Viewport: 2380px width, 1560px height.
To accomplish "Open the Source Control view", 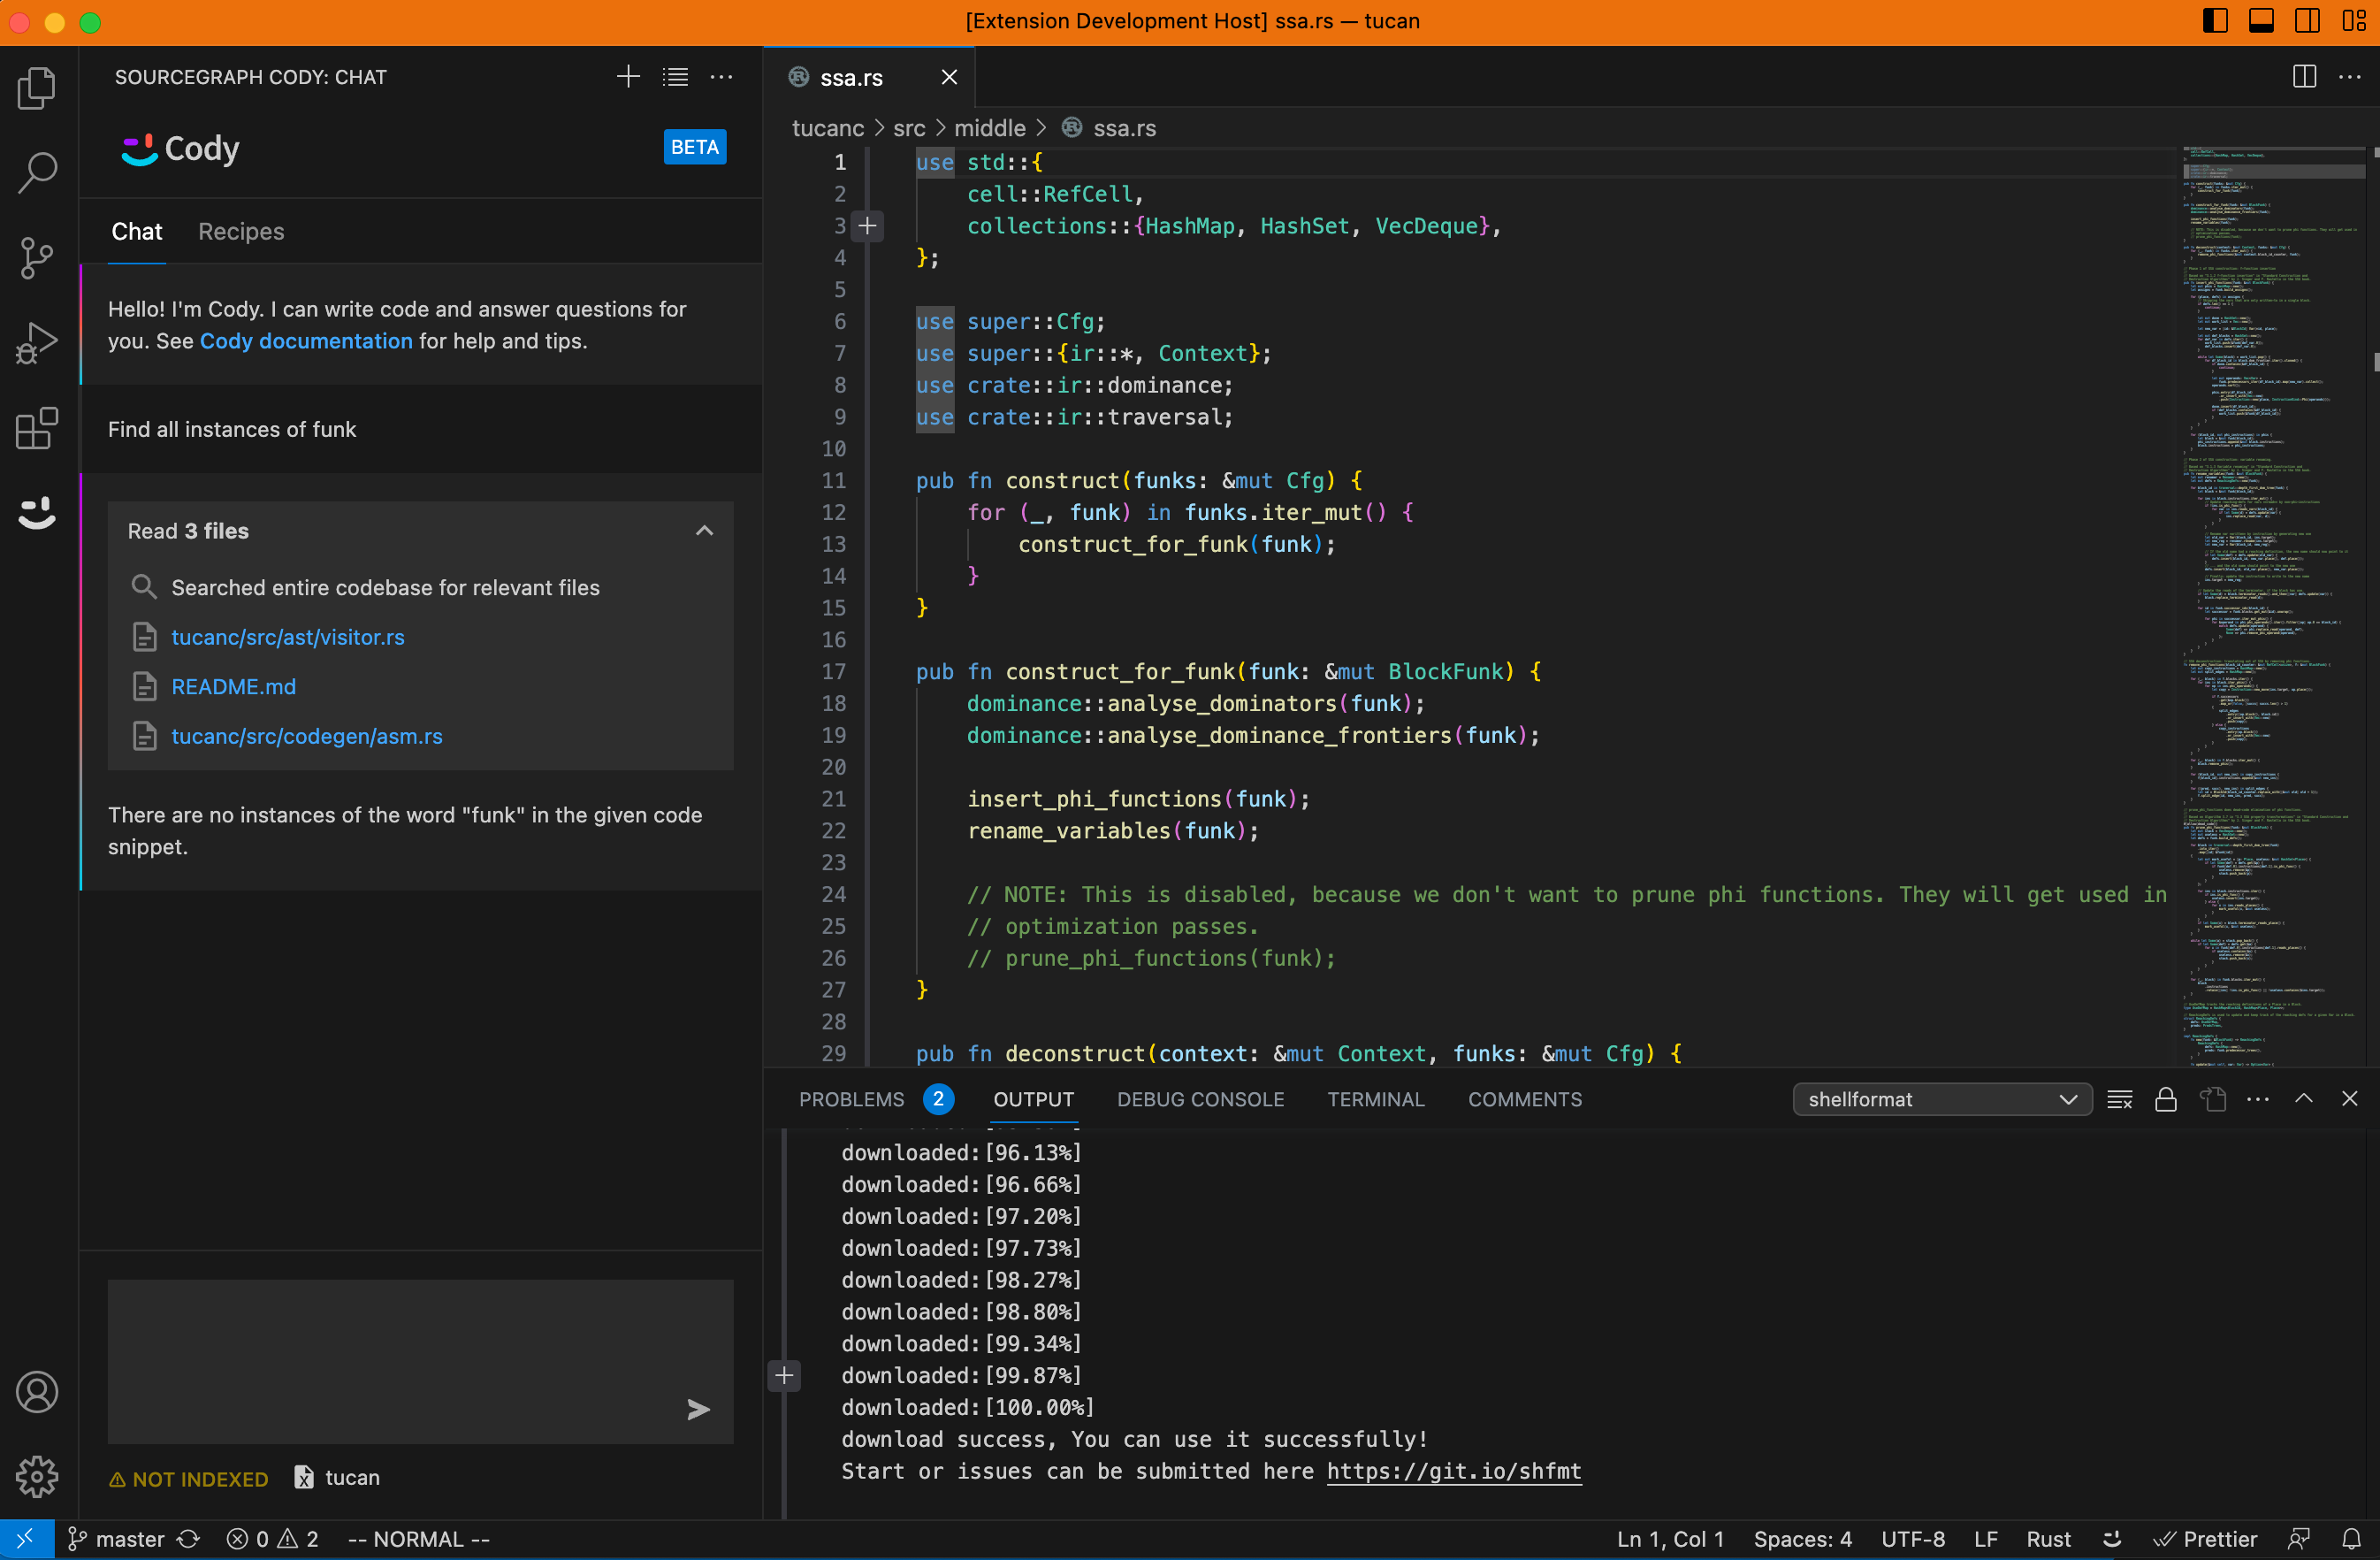I will pyautogui.click(x=37, y=258).
